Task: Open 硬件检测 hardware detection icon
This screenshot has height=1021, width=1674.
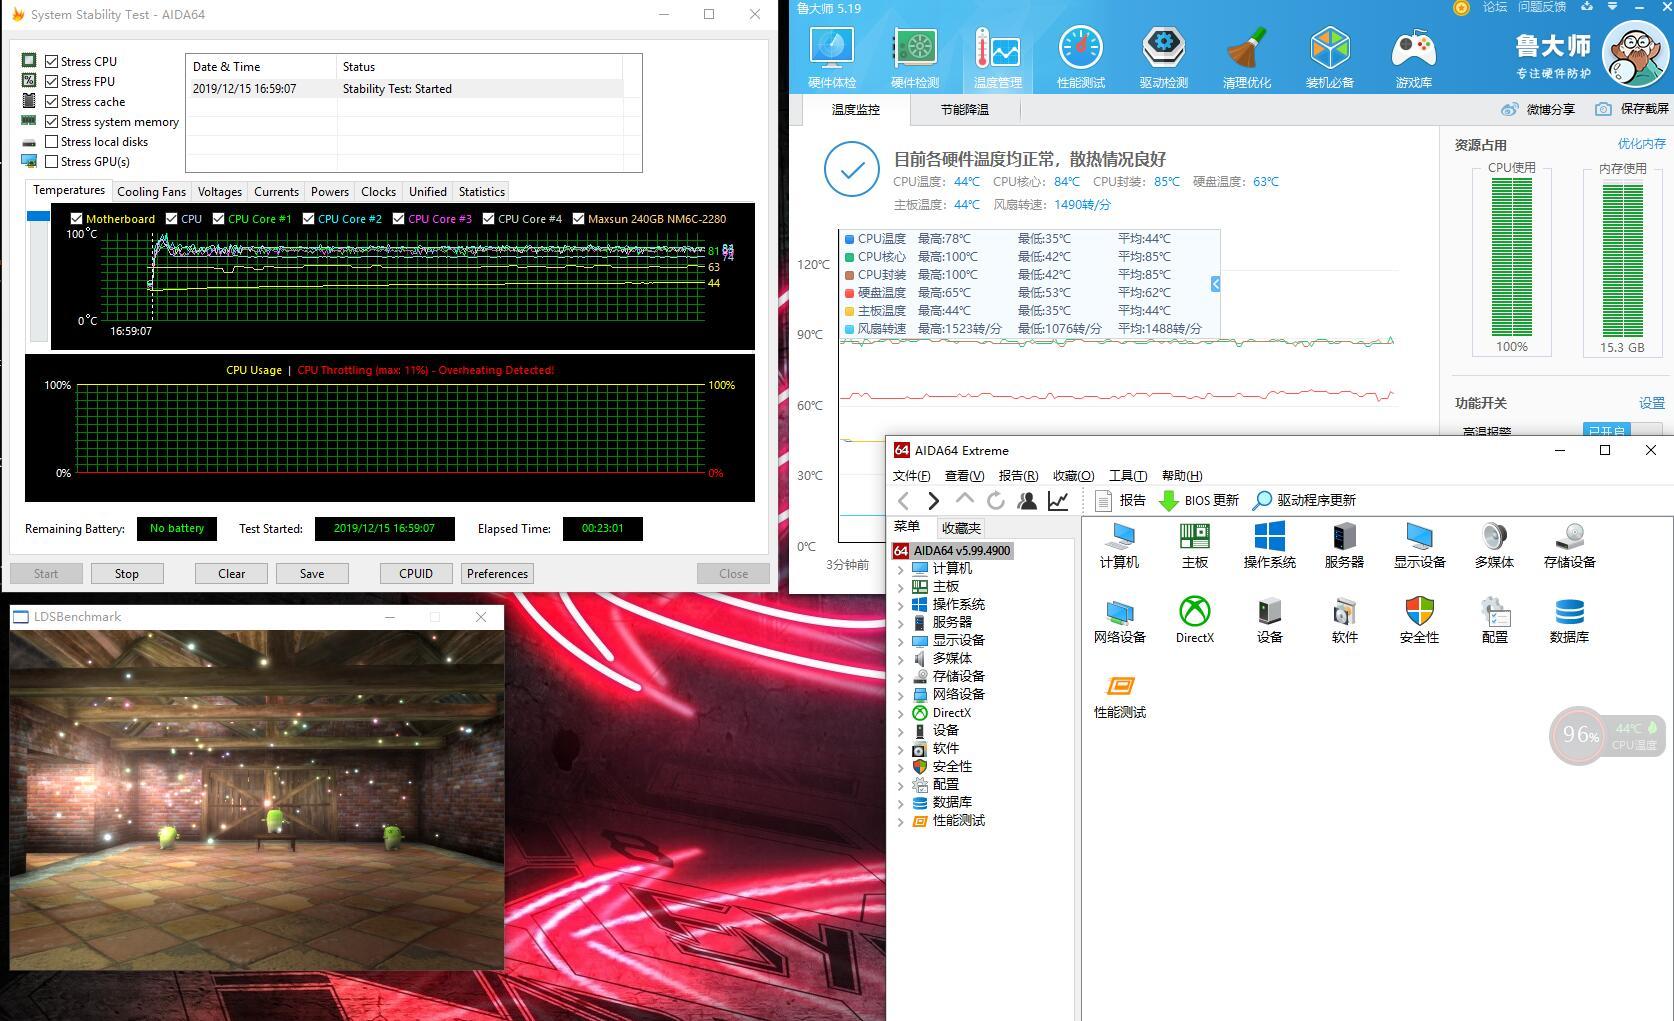Action: [915, 58]
